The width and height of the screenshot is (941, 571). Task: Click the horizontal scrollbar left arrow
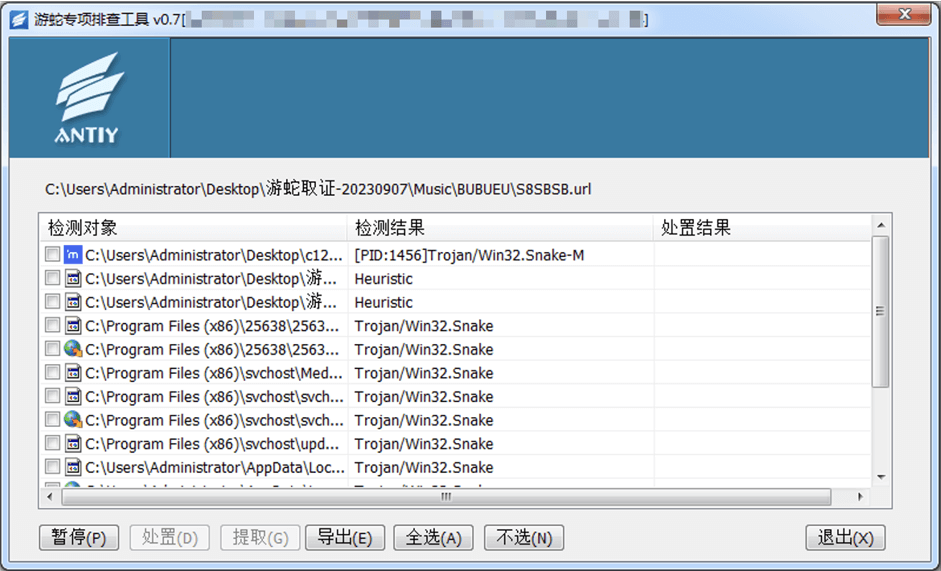click(x=50, y=497)
